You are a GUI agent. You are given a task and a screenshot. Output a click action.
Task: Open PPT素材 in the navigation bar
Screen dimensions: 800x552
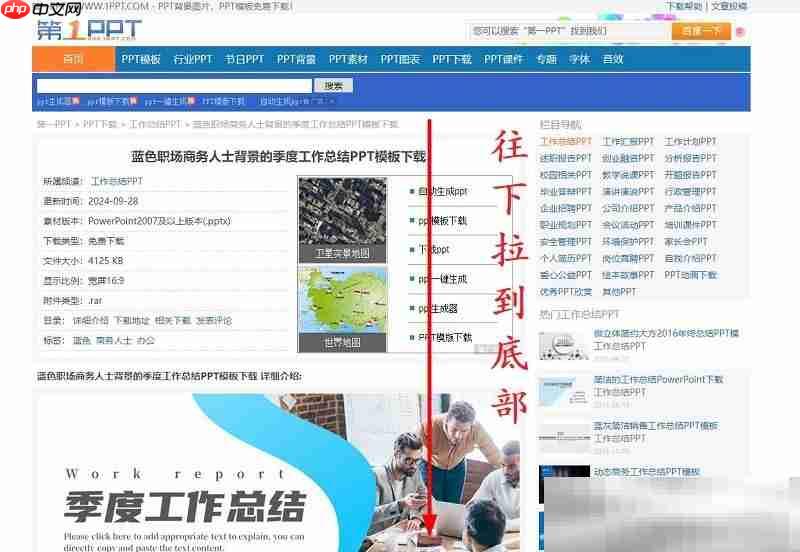tap(348, 59)
